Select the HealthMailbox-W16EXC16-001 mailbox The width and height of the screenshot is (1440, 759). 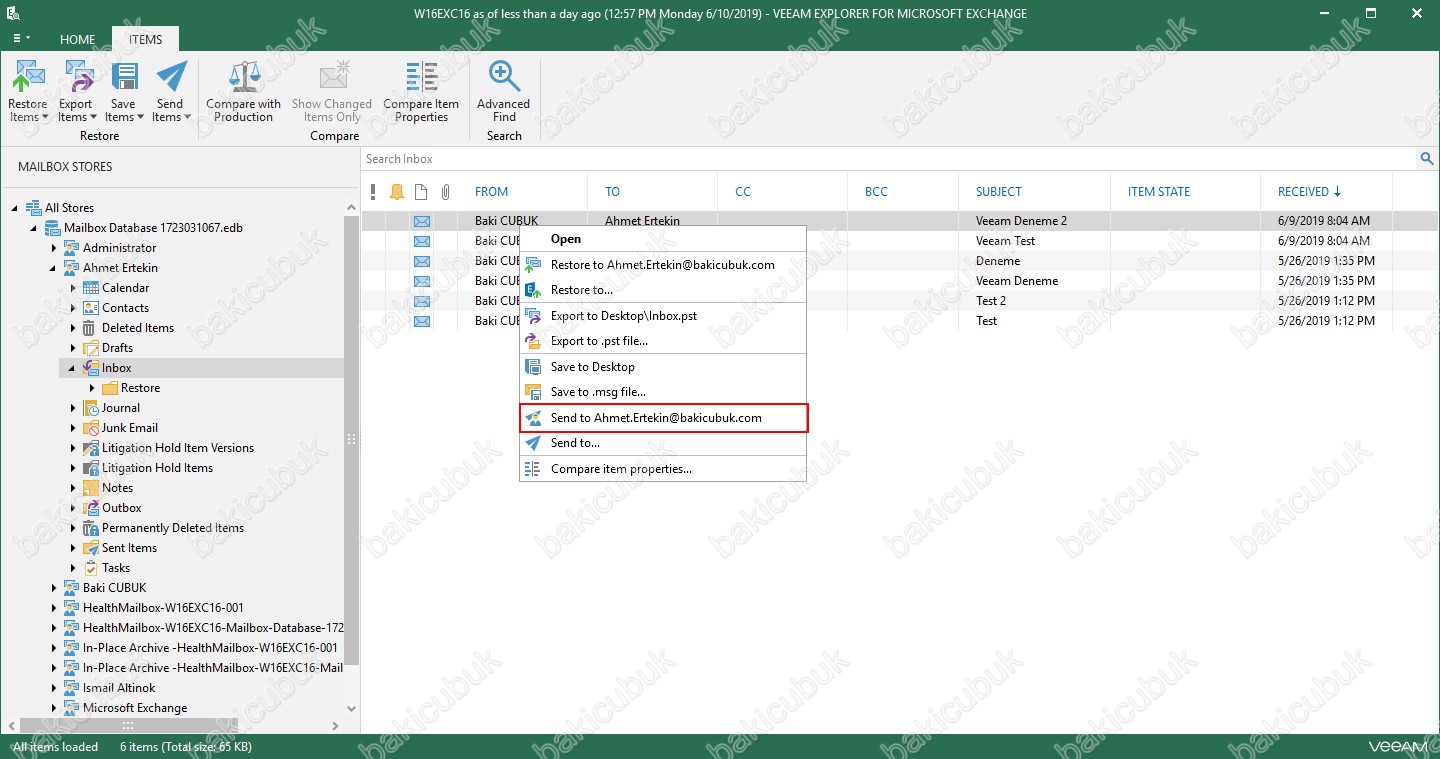(163, 608)
